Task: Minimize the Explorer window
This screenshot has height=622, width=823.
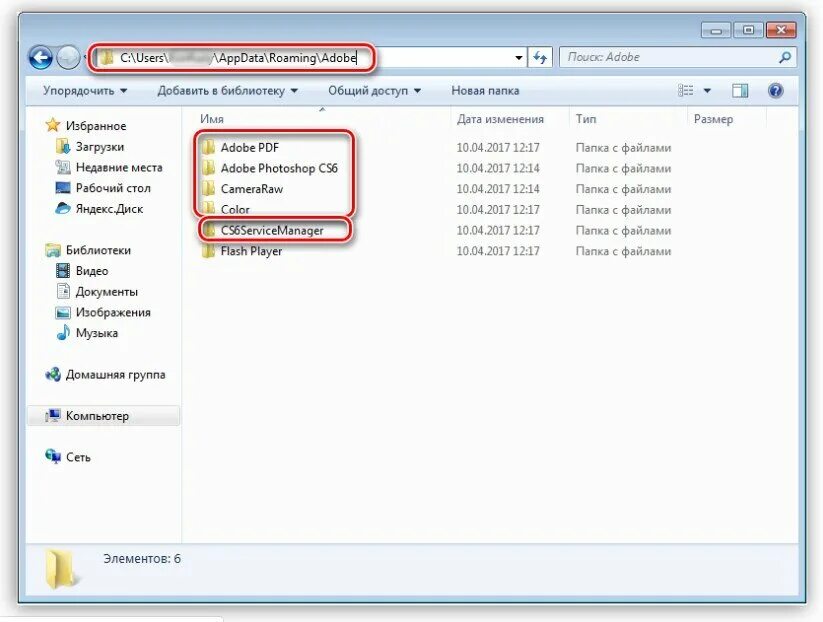Action: [715, 30]
